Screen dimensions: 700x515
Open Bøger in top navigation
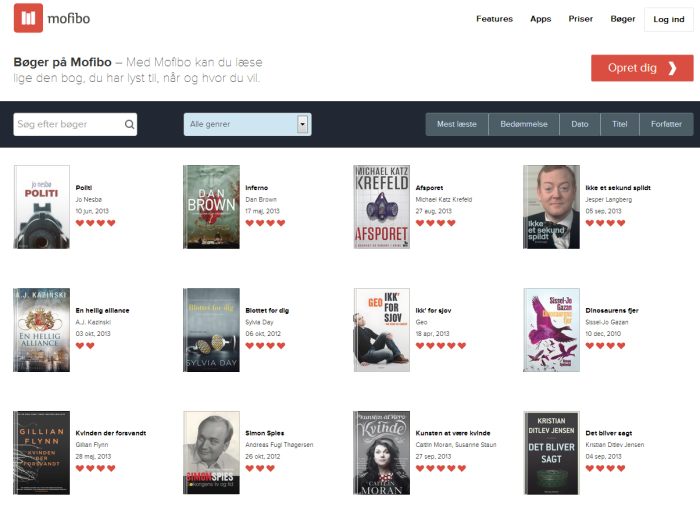623,19
